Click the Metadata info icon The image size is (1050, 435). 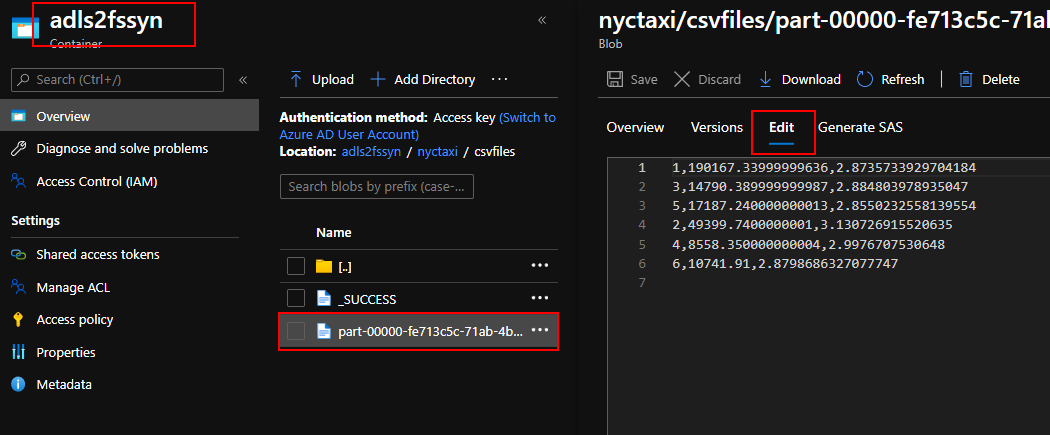[19, 384]
